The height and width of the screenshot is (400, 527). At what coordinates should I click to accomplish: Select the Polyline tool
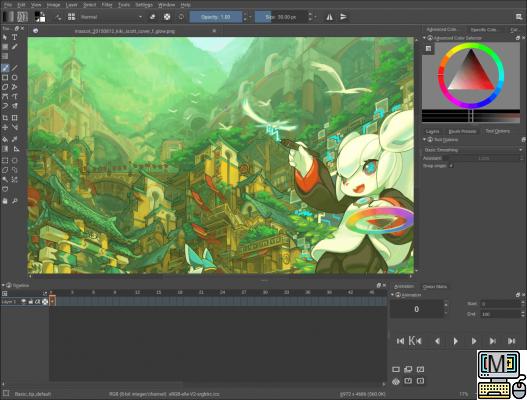coord(14,87)
